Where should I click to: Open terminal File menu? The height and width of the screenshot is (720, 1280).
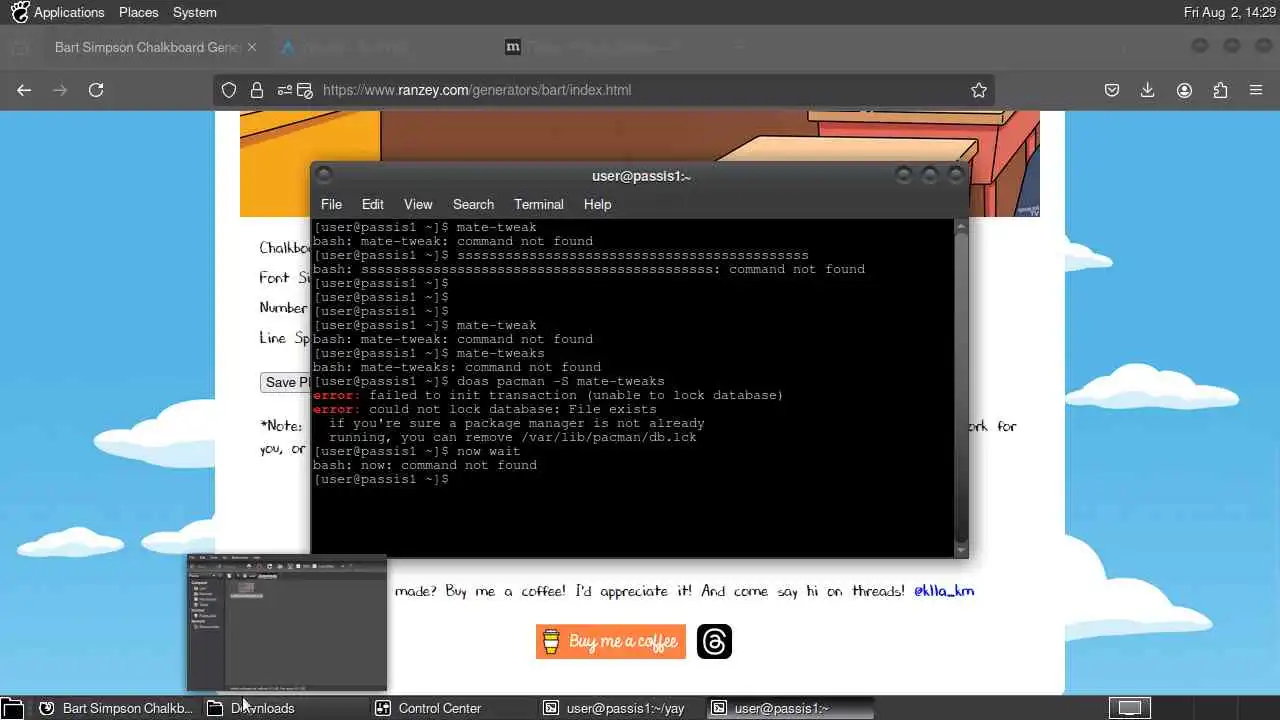[x=331, y=204]
